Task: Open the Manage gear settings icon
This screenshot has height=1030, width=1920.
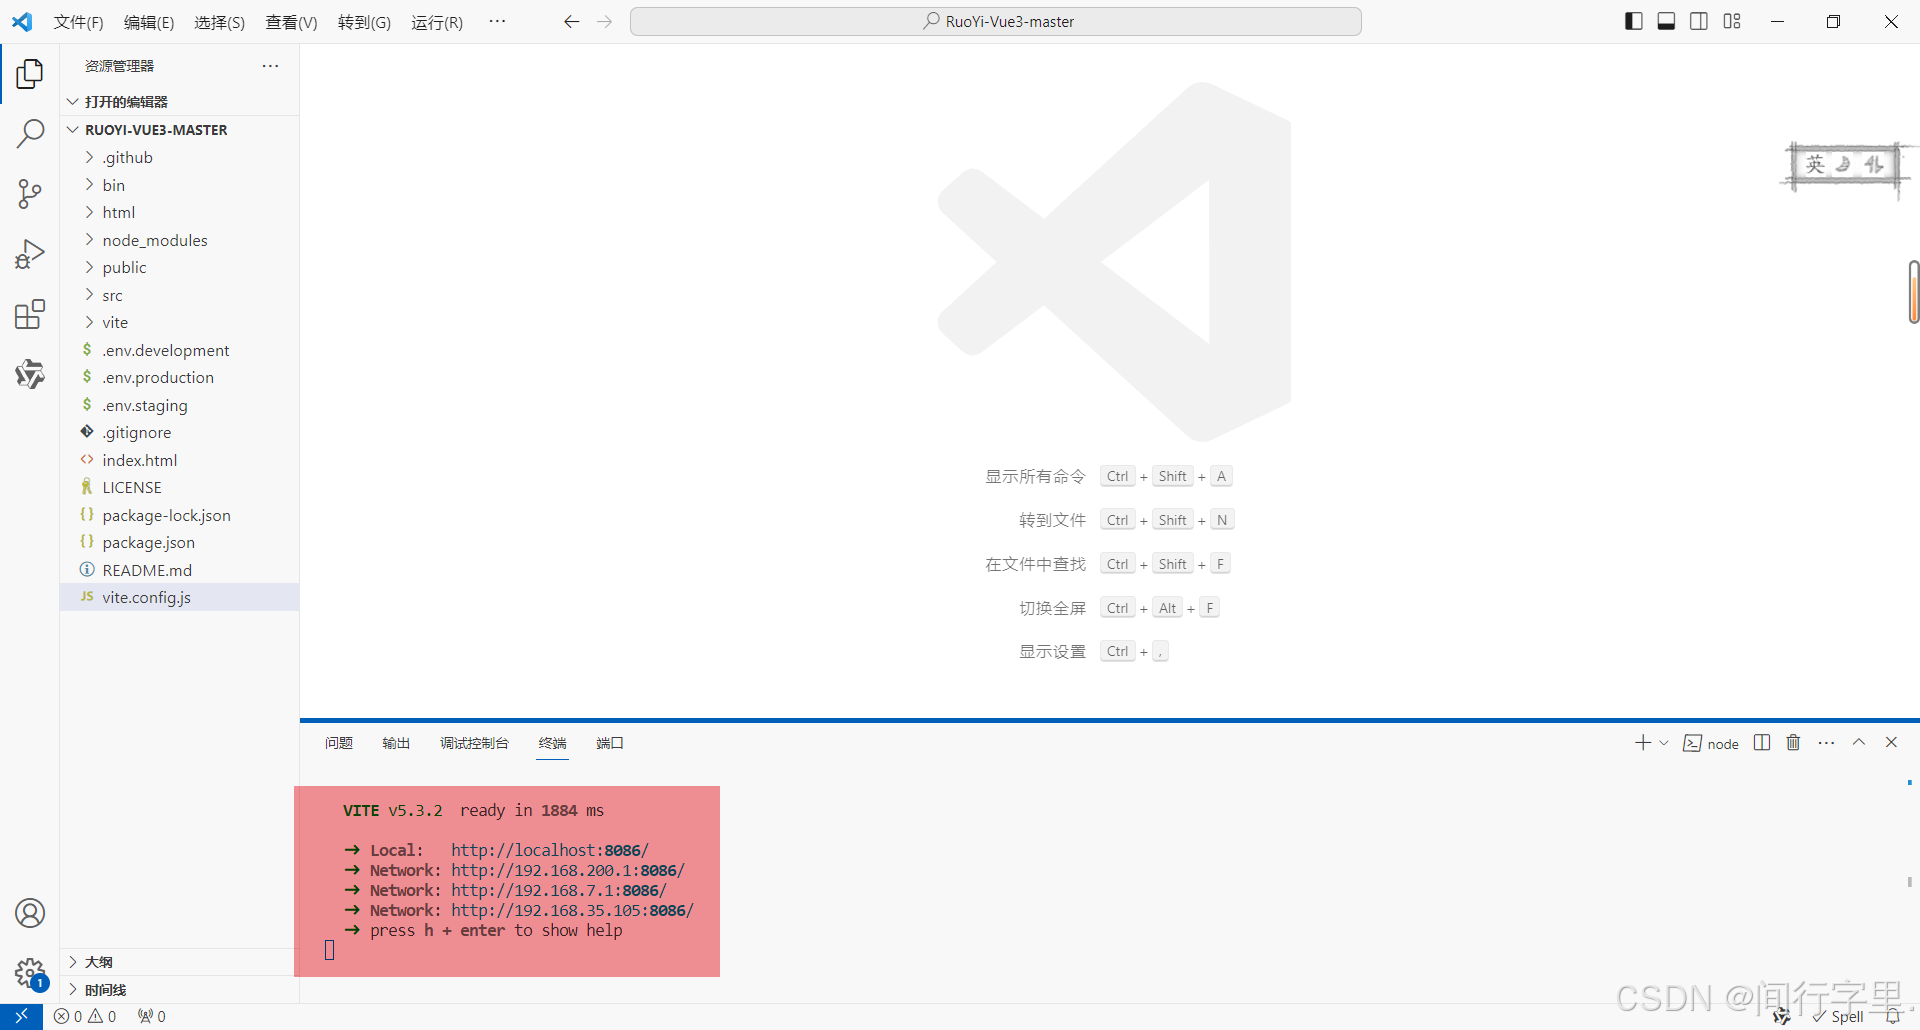Action: click(30, 973)
